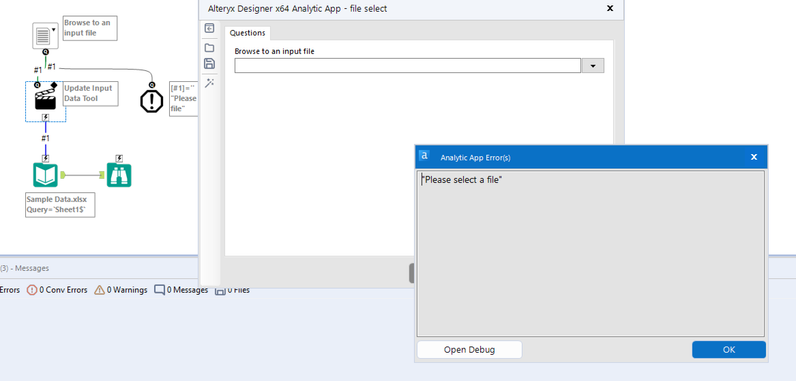
Task: Click the Error Message tool annotation text
Action: coord(184,98)
